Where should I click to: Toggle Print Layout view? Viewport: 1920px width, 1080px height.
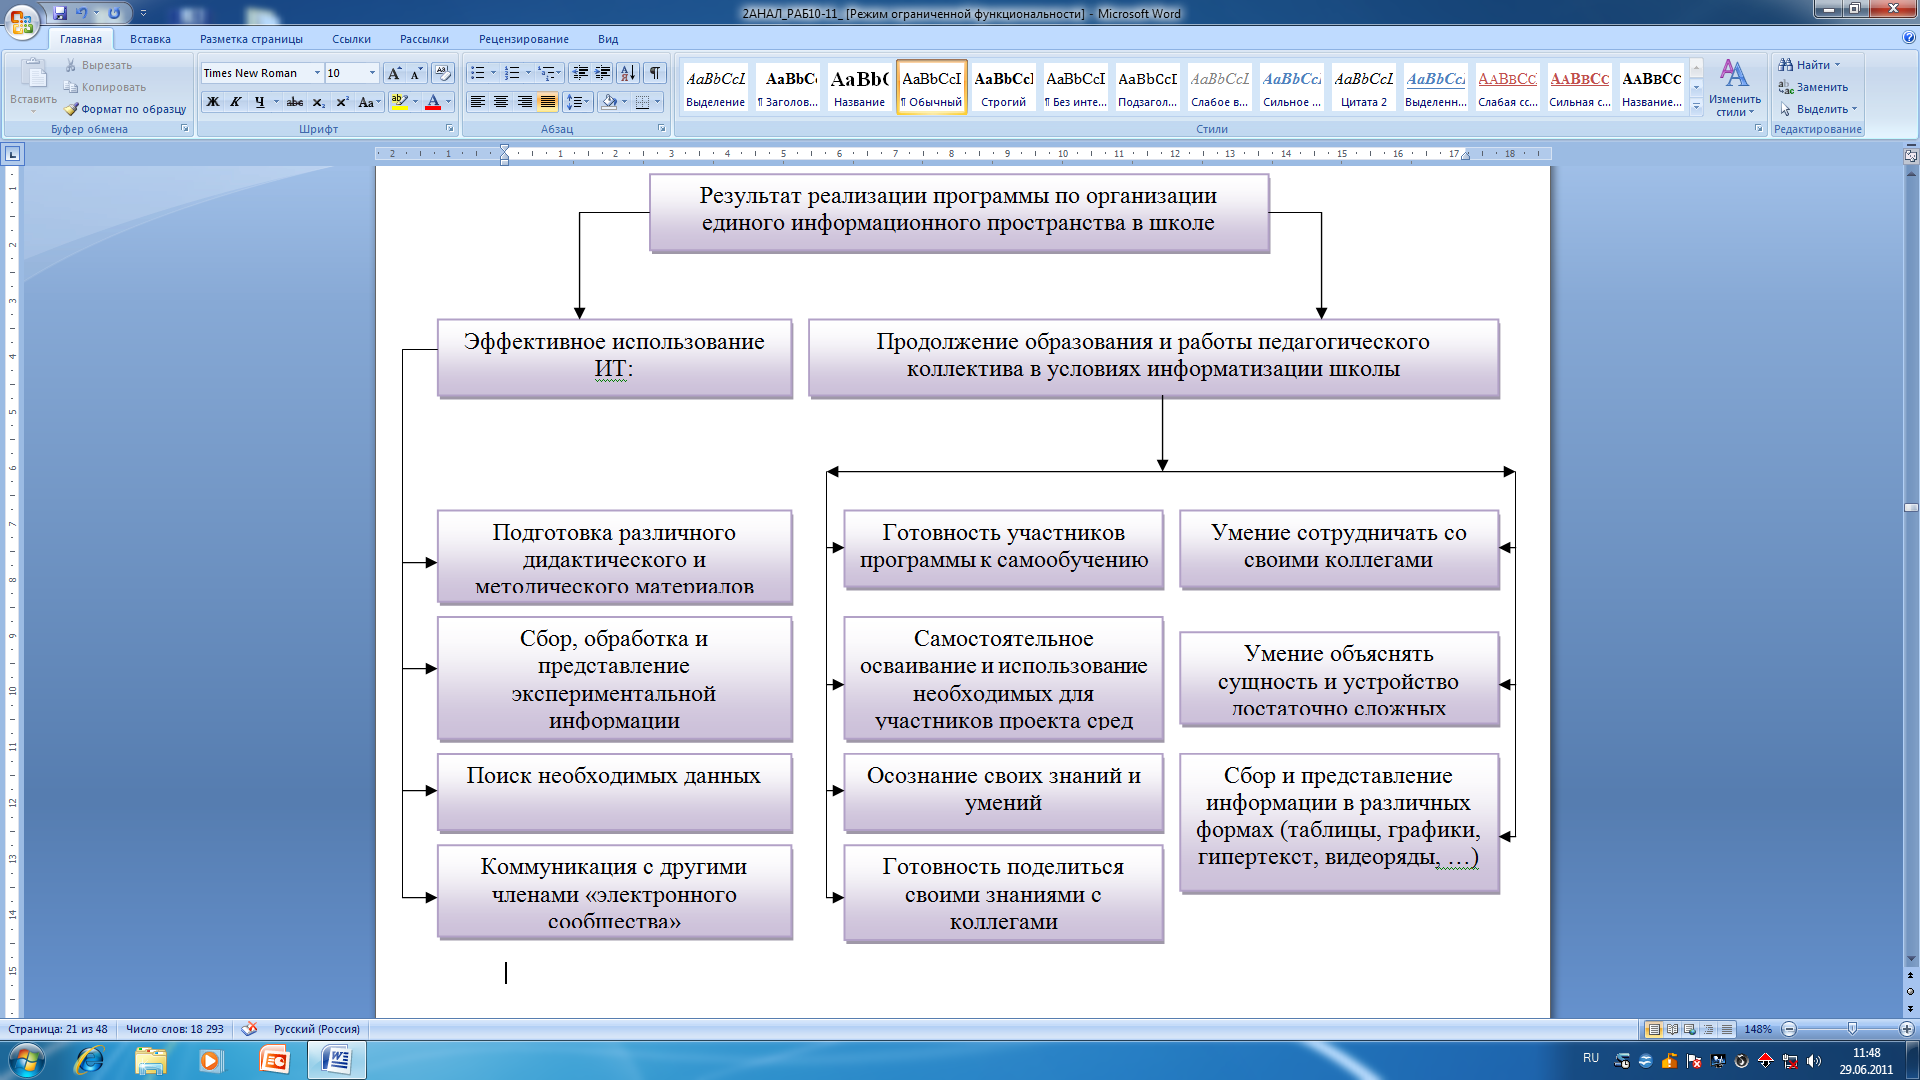(x=1654, y=1029)
